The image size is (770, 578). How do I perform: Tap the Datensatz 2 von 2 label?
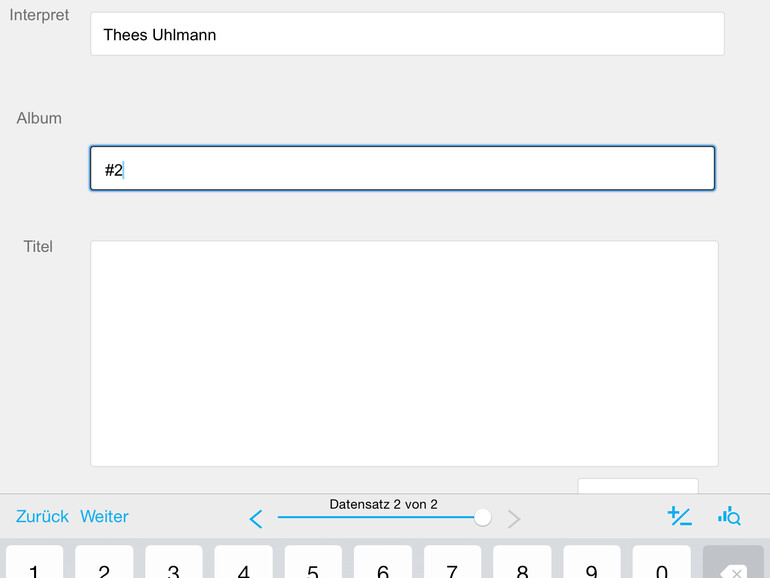click(x=383, y=504)
